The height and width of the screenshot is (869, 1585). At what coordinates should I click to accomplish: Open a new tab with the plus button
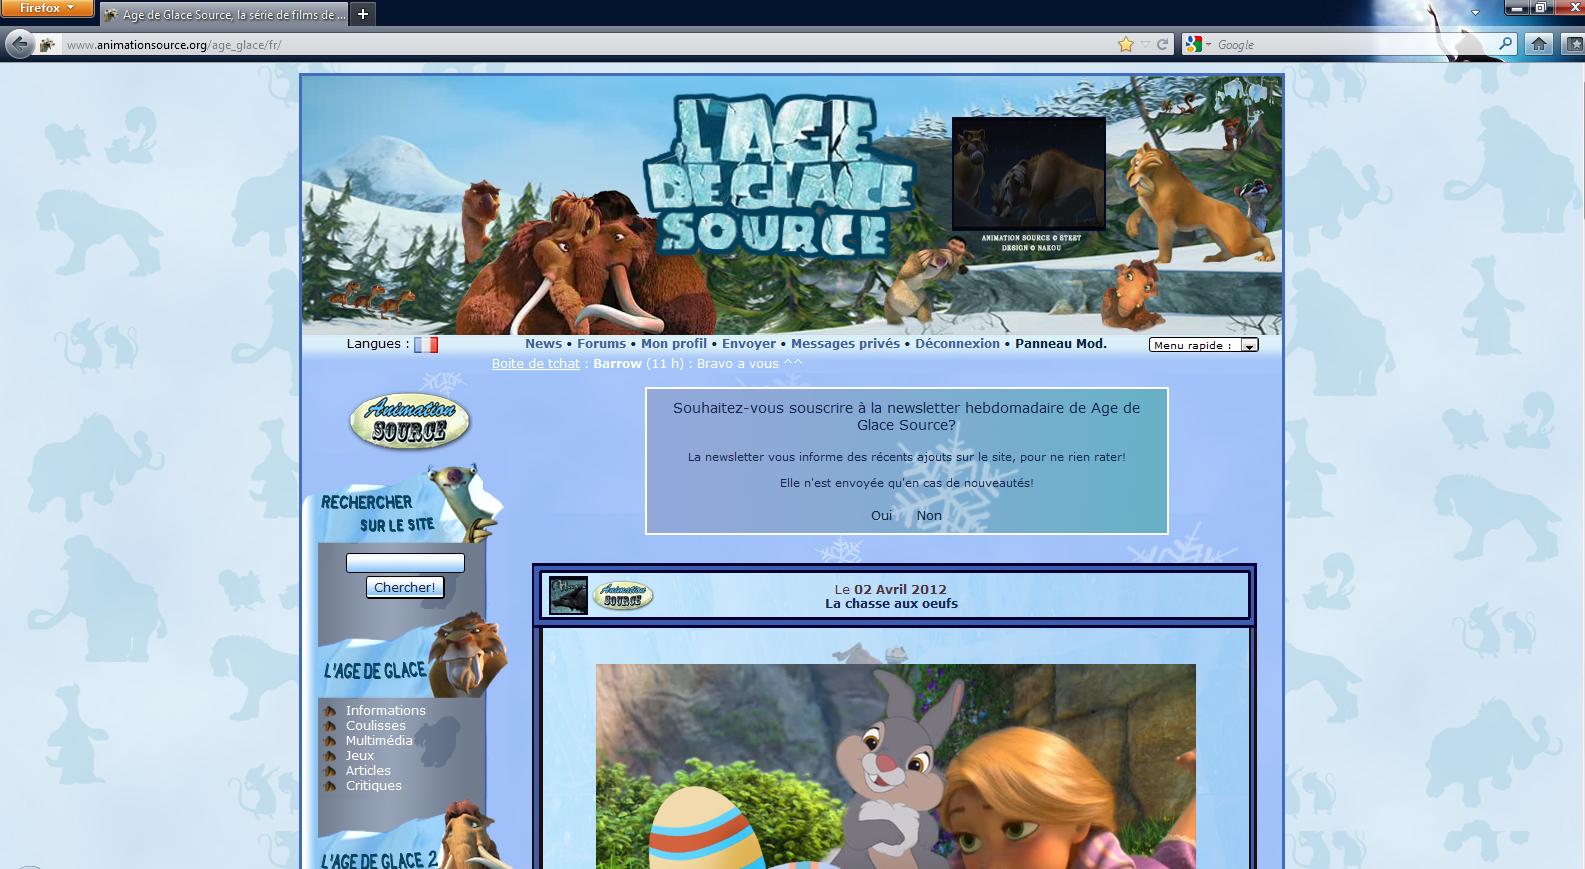pyautogui.click(x=363, y=13)
